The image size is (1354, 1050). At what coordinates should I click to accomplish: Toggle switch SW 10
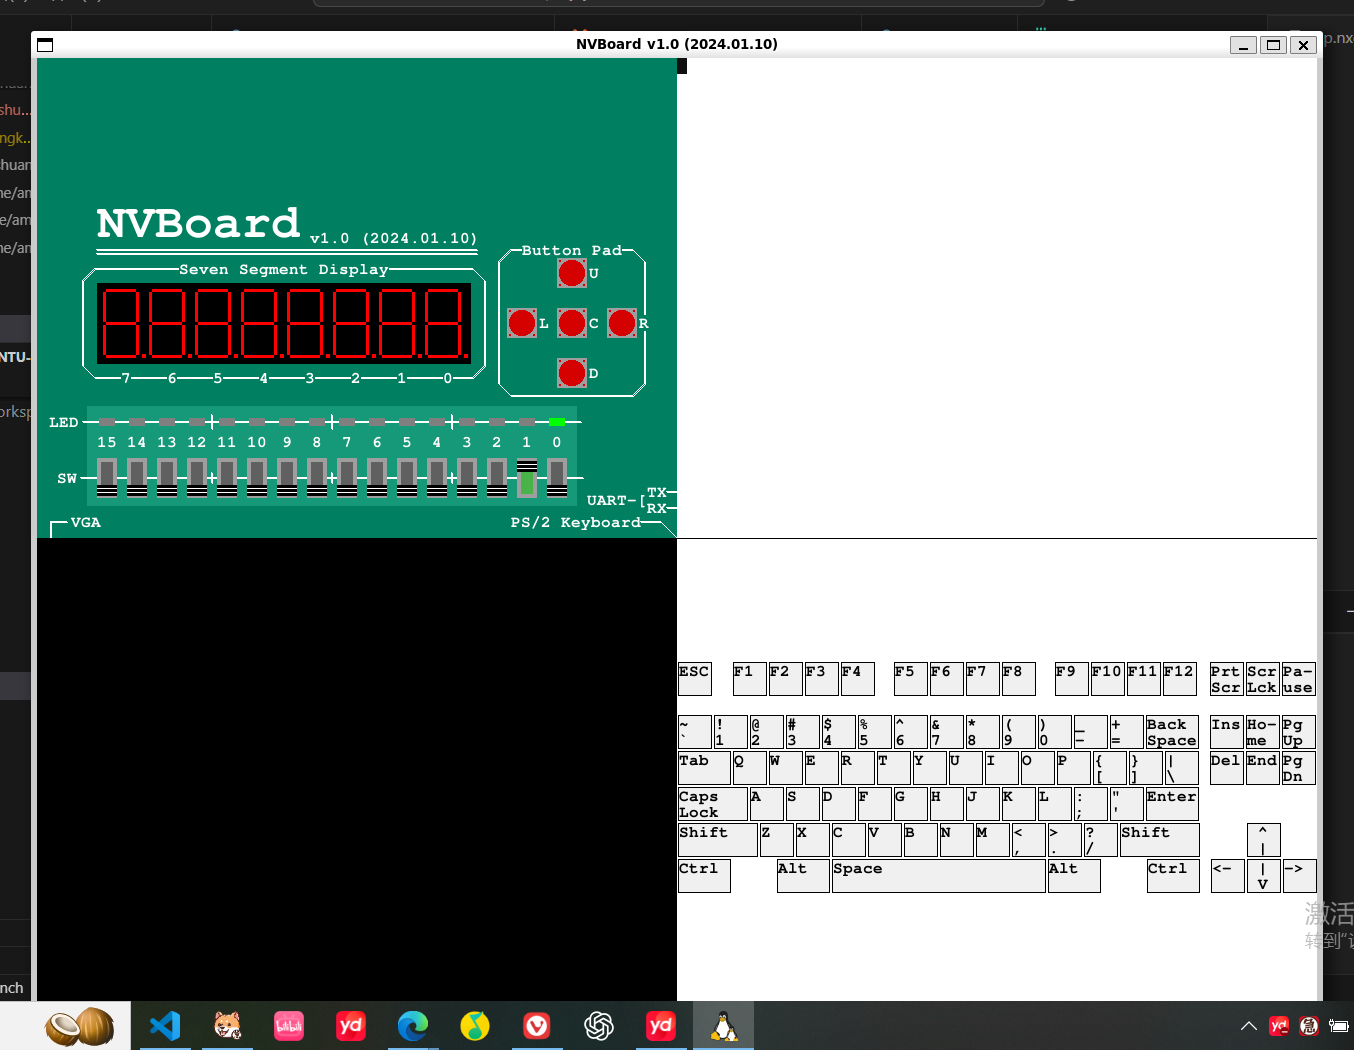257,478
